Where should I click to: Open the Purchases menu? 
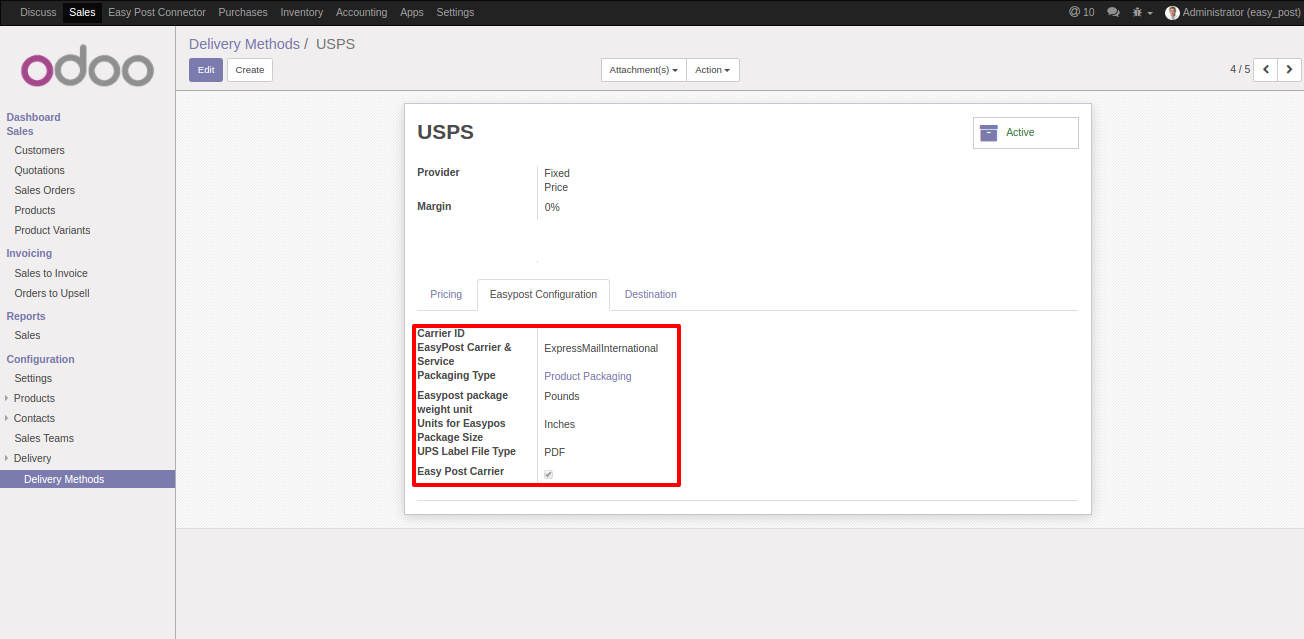point(243,13)
